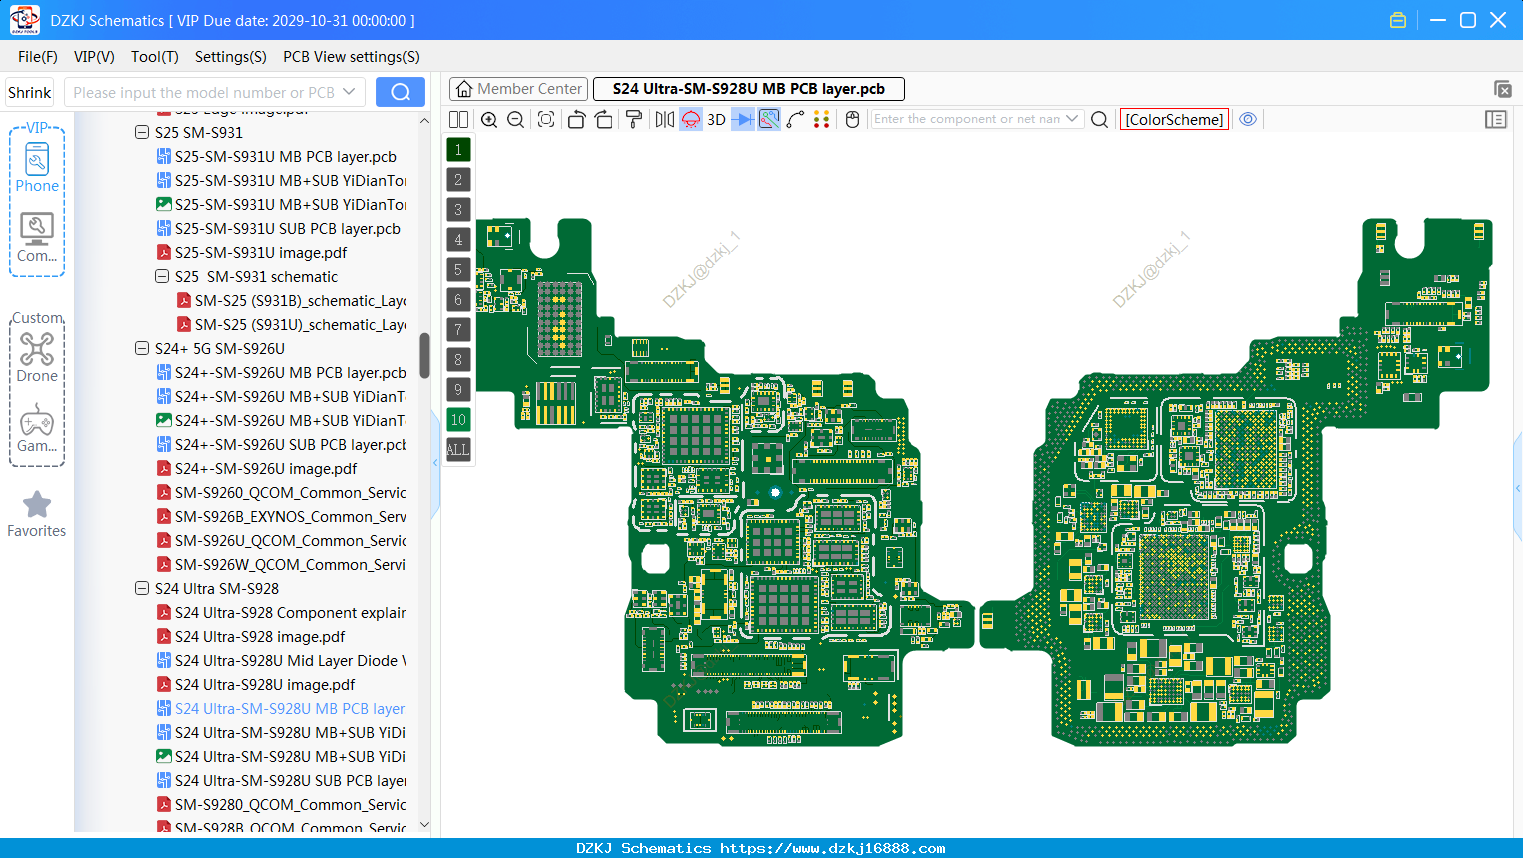Show PCB layer 7

pyautogui.click(x=458, y=329)
